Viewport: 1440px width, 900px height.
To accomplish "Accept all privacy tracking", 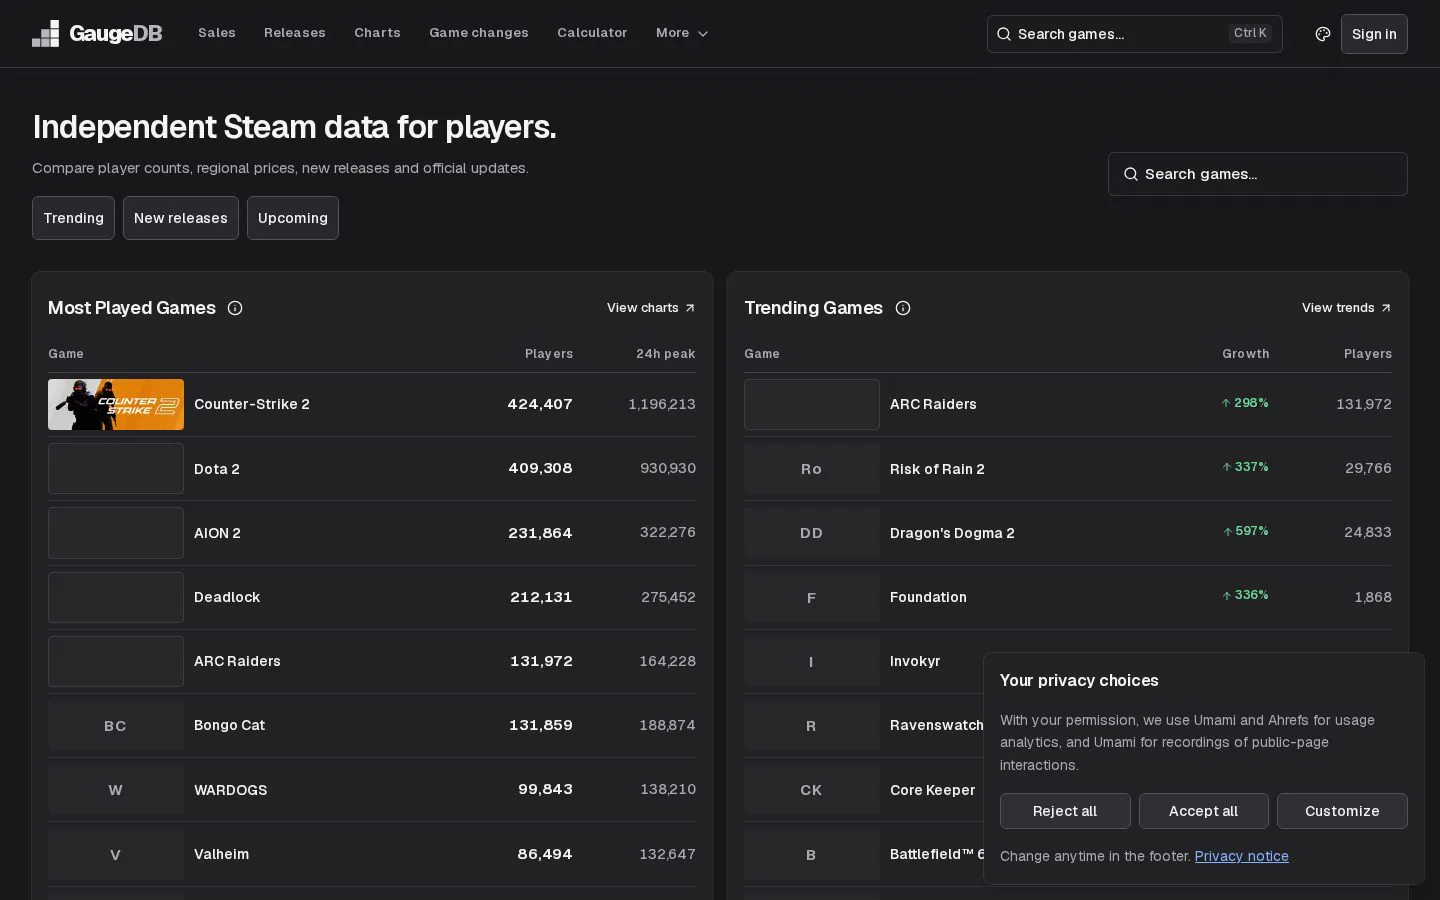I will 1204,811.
